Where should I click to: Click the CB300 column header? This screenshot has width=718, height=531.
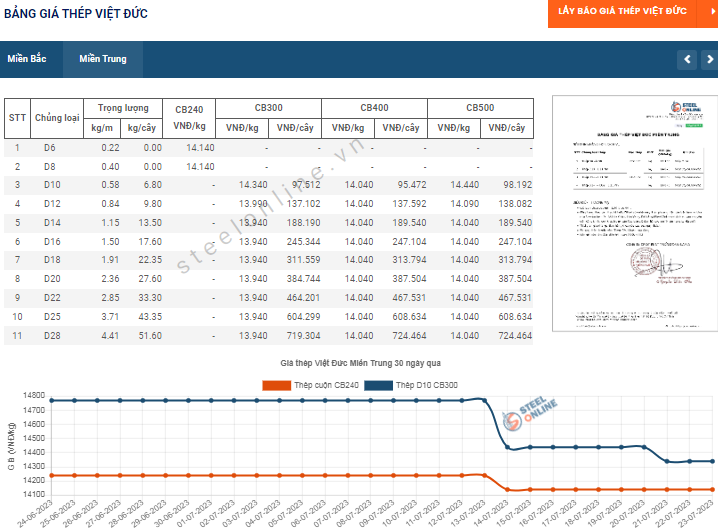click(x=268, y=108)
